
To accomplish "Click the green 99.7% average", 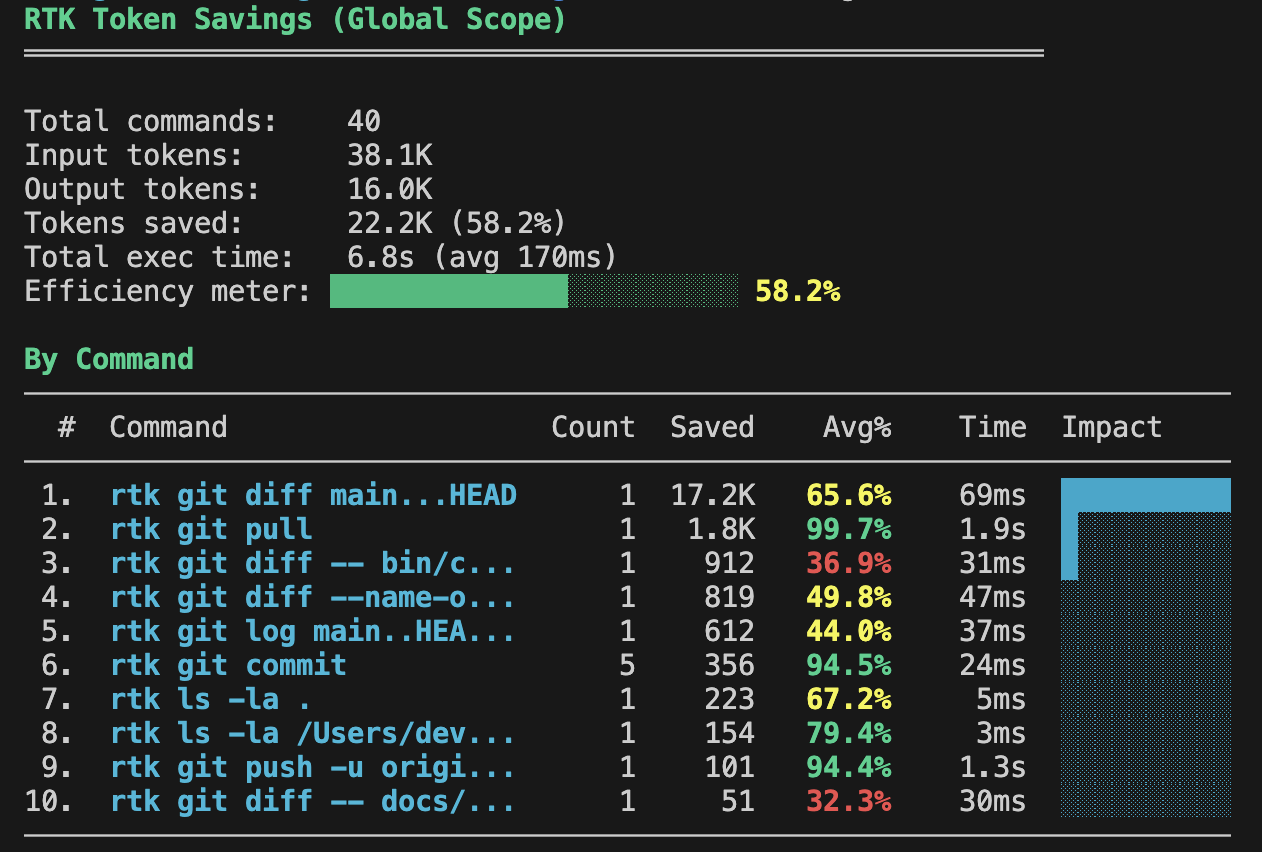I will [x=849, y=529].
